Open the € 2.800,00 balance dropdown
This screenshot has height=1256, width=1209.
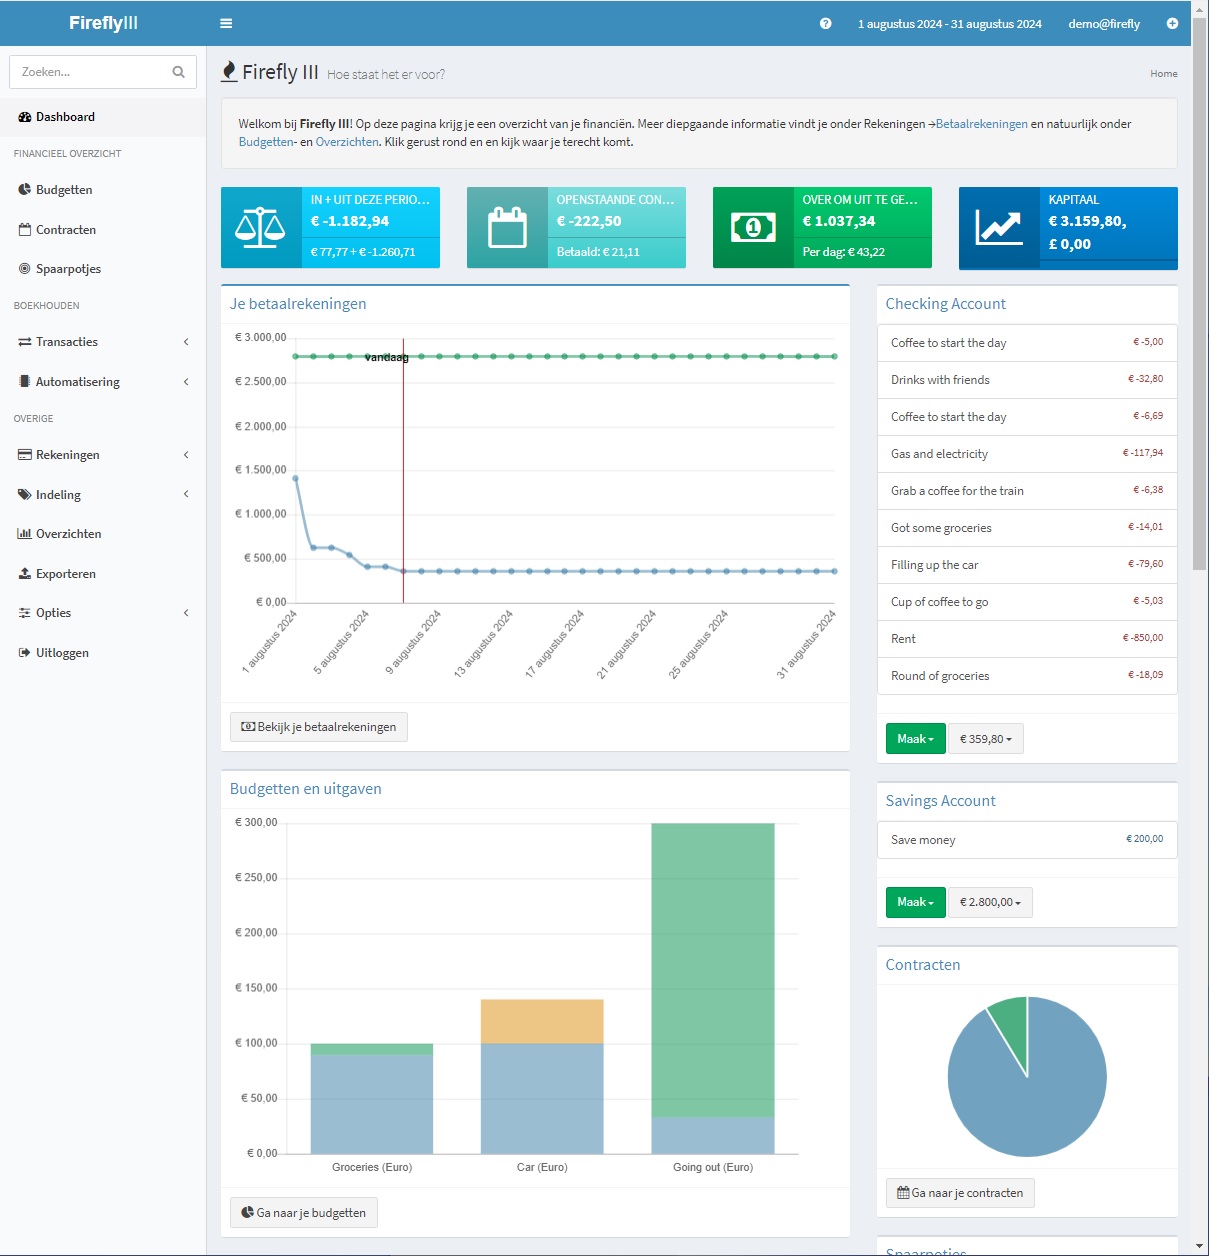(990, 902)
